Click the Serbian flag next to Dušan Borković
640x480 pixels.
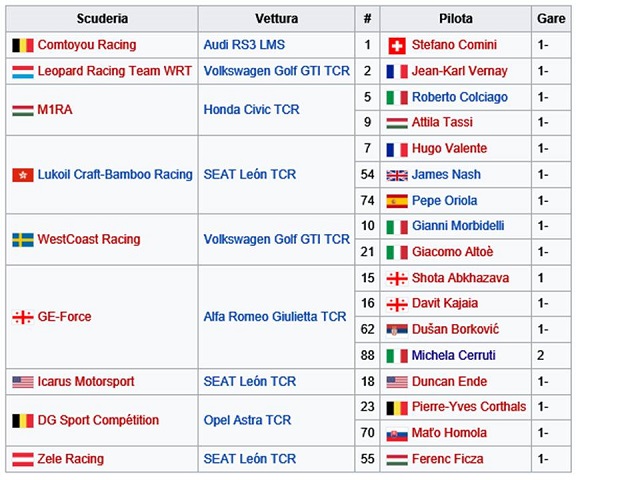(x=397, y=330)
